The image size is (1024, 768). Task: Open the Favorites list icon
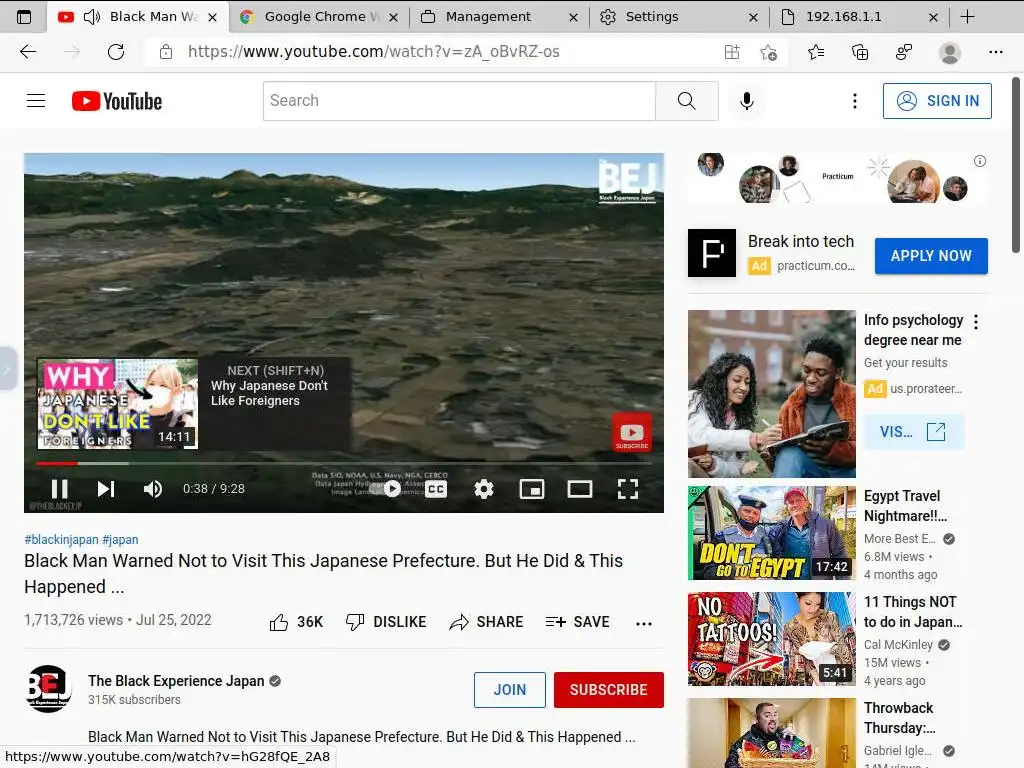(816, 52)
